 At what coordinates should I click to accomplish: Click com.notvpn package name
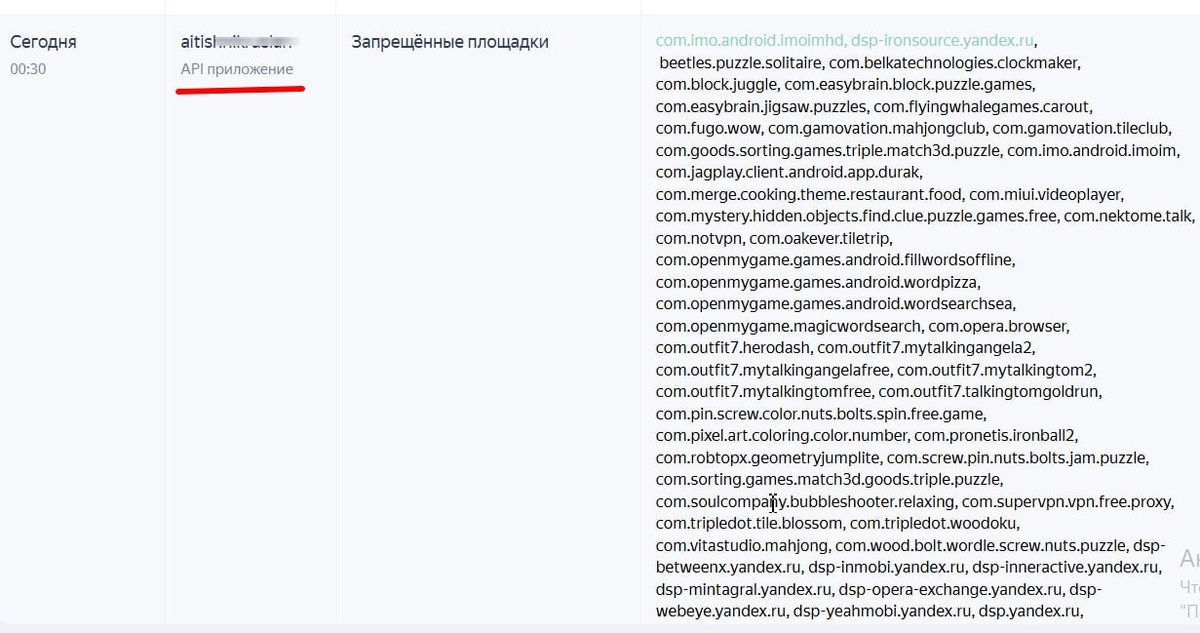coord(698,238)
